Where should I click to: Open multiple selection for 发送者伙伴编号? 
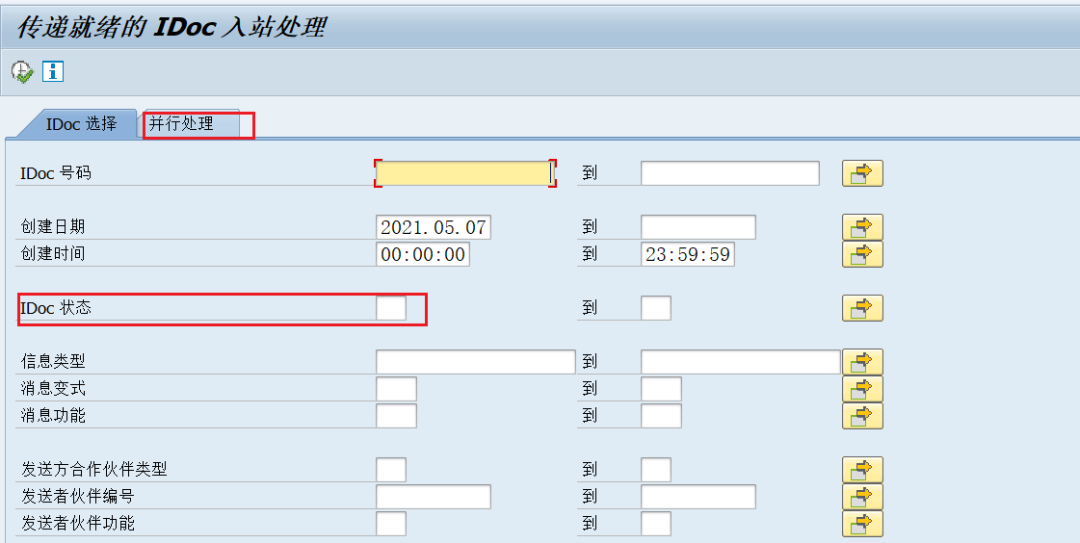click(862, 497)
